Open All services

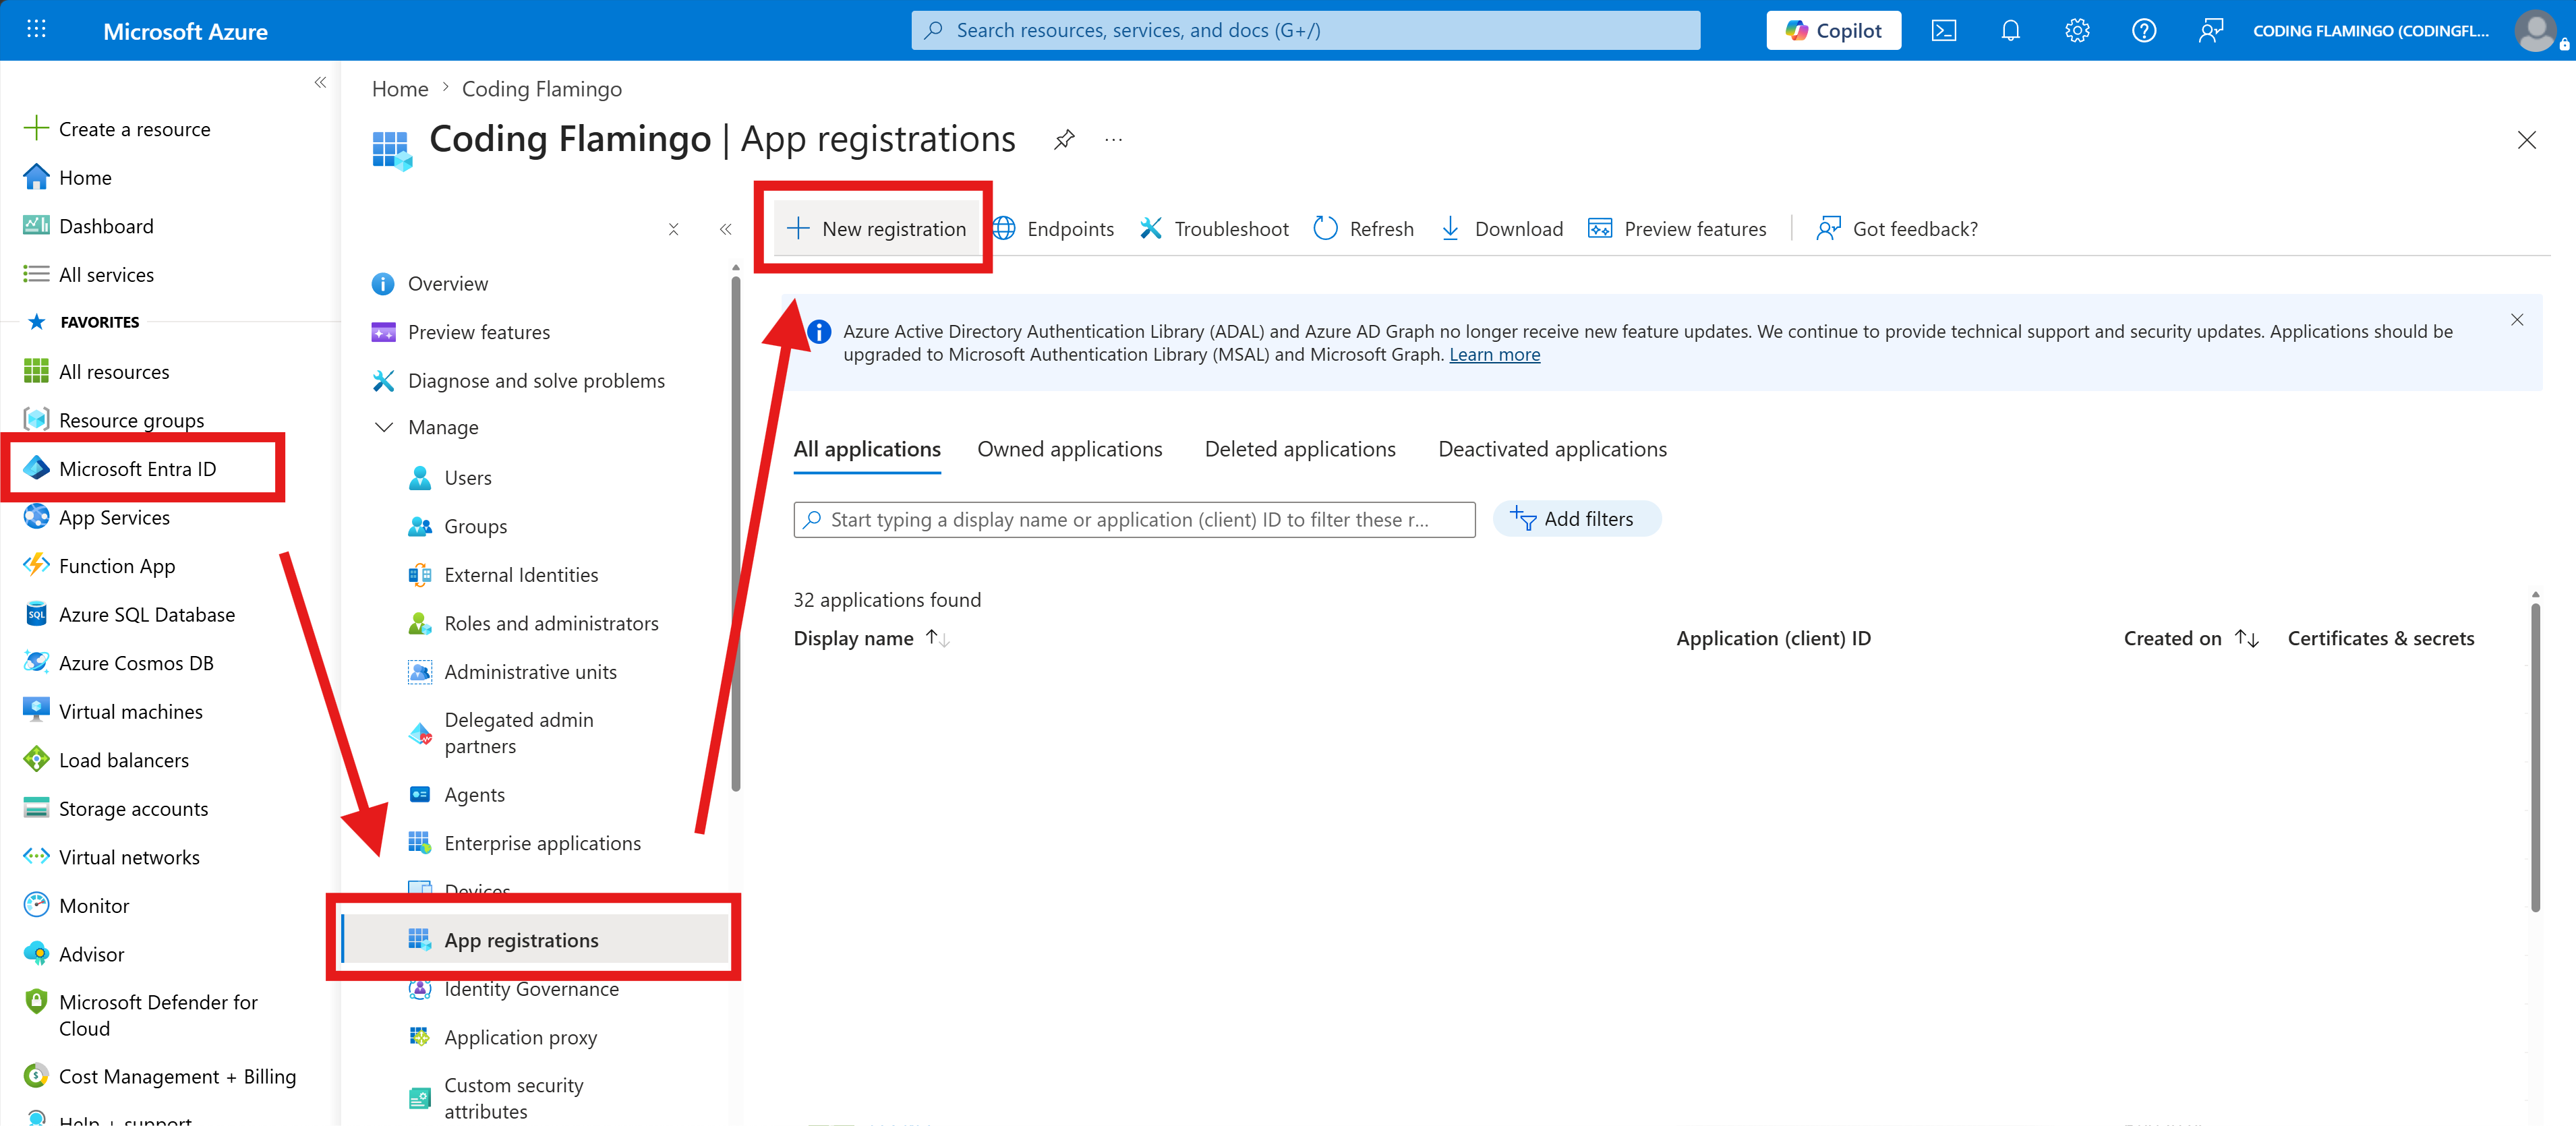[x=88, y=274]
